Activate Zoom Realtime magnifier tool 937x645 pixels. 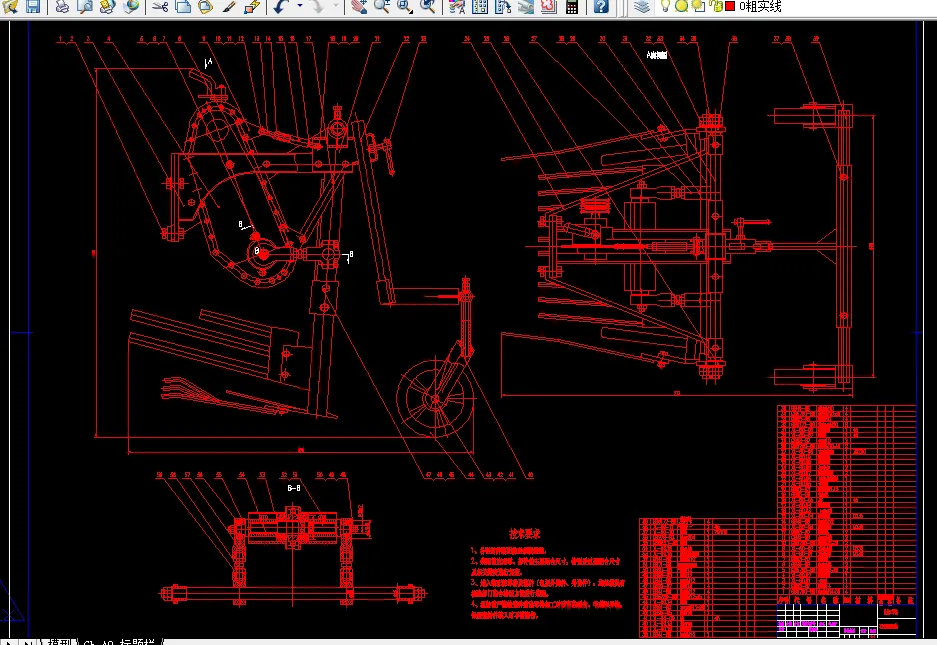click(x=382, y=6)
